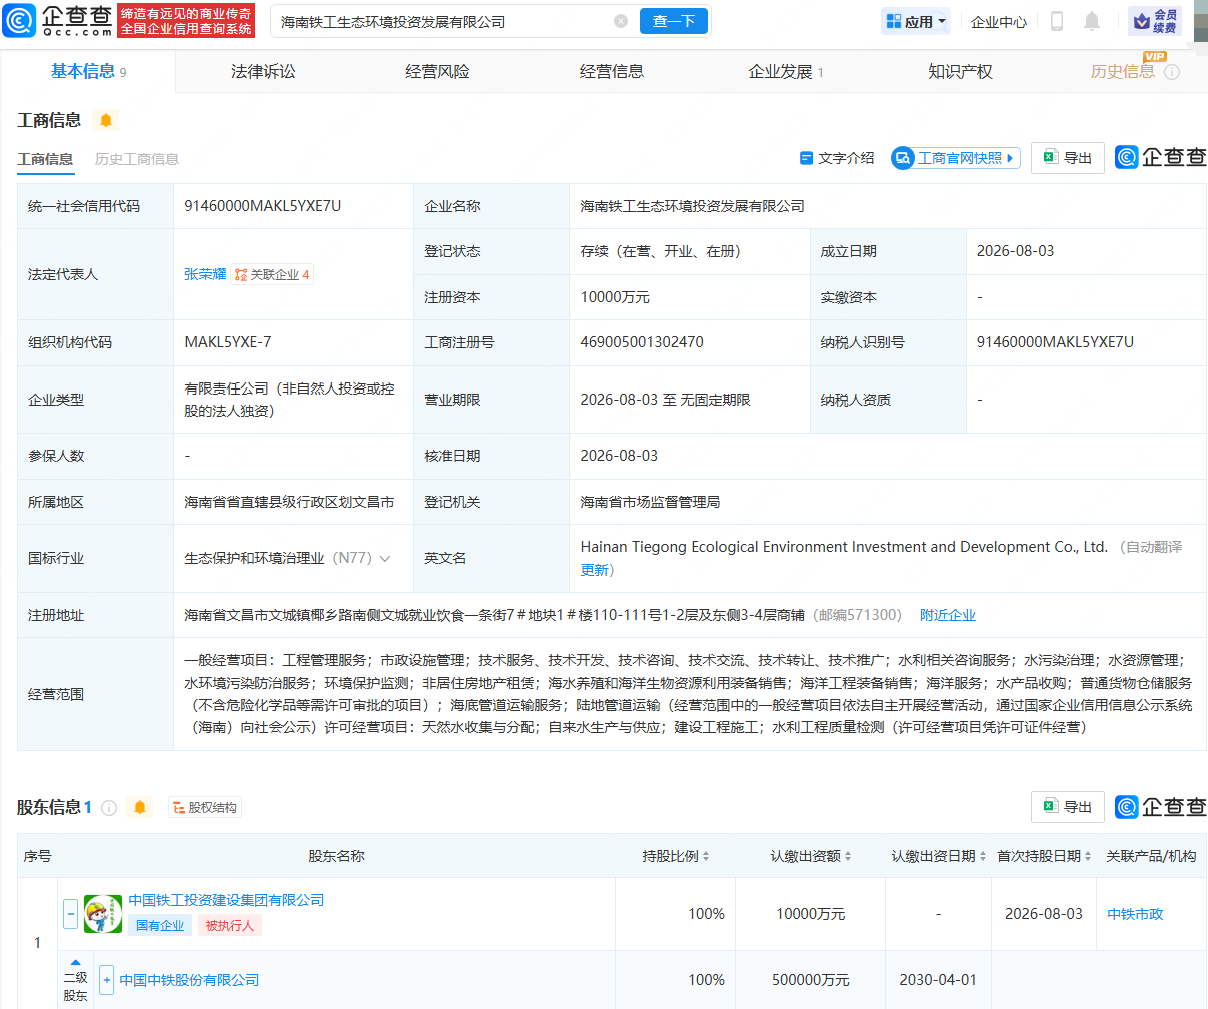Click the info icon beside 历史信息
Screen dimensions: 1208x1009
tap(1172, 72)
